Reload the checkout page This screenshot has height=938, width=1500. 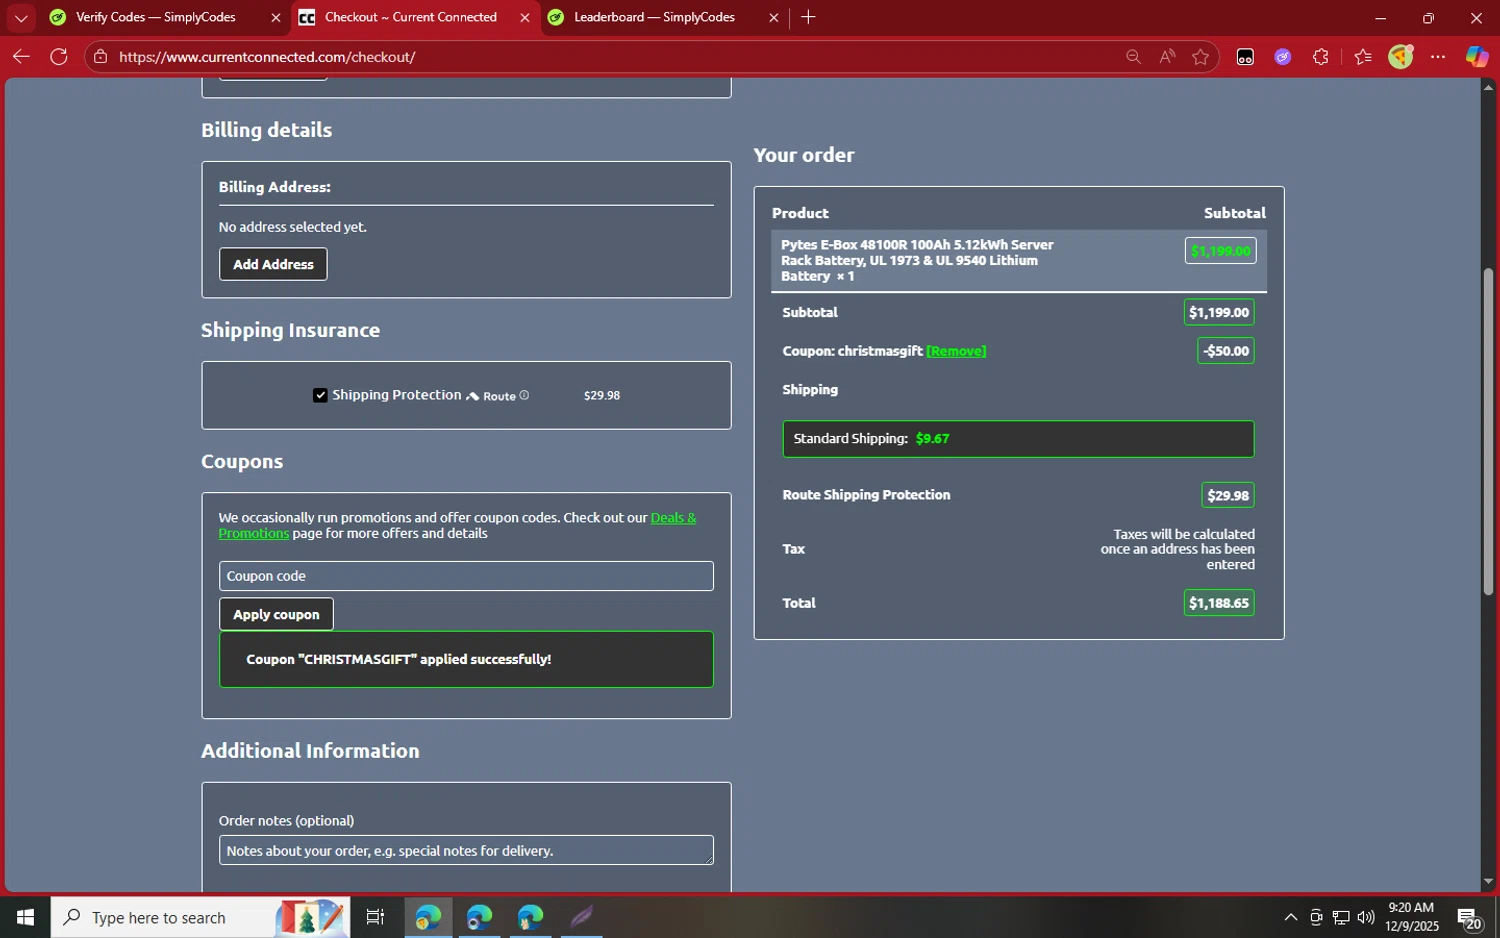[59, 57]
